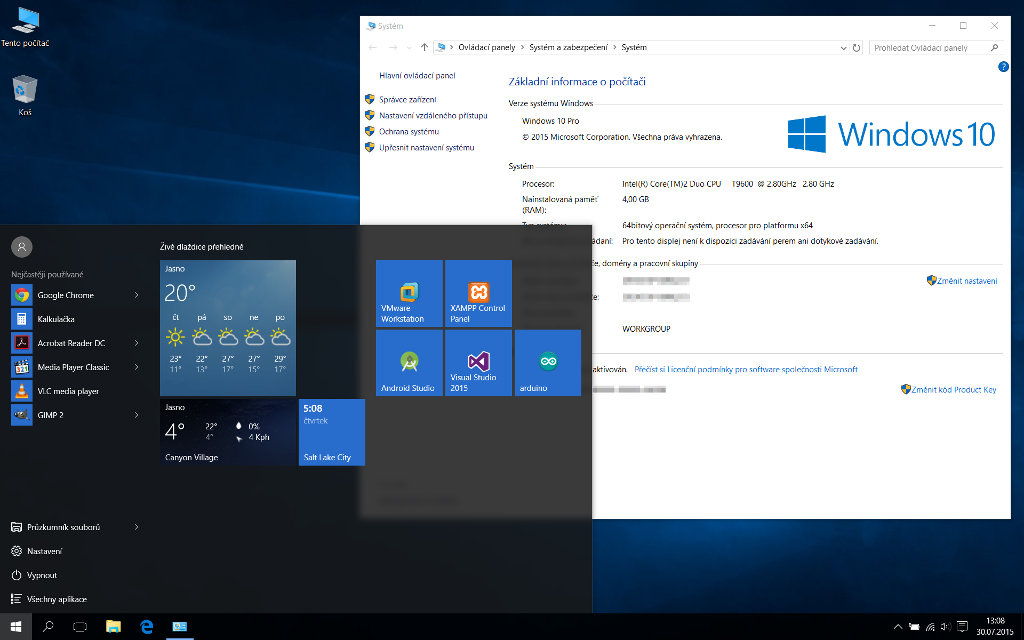This screenshot has width=1024, height=640.
Task: Open address bar history dropdown
Action: pyautogui.click(x=843, y=48)
